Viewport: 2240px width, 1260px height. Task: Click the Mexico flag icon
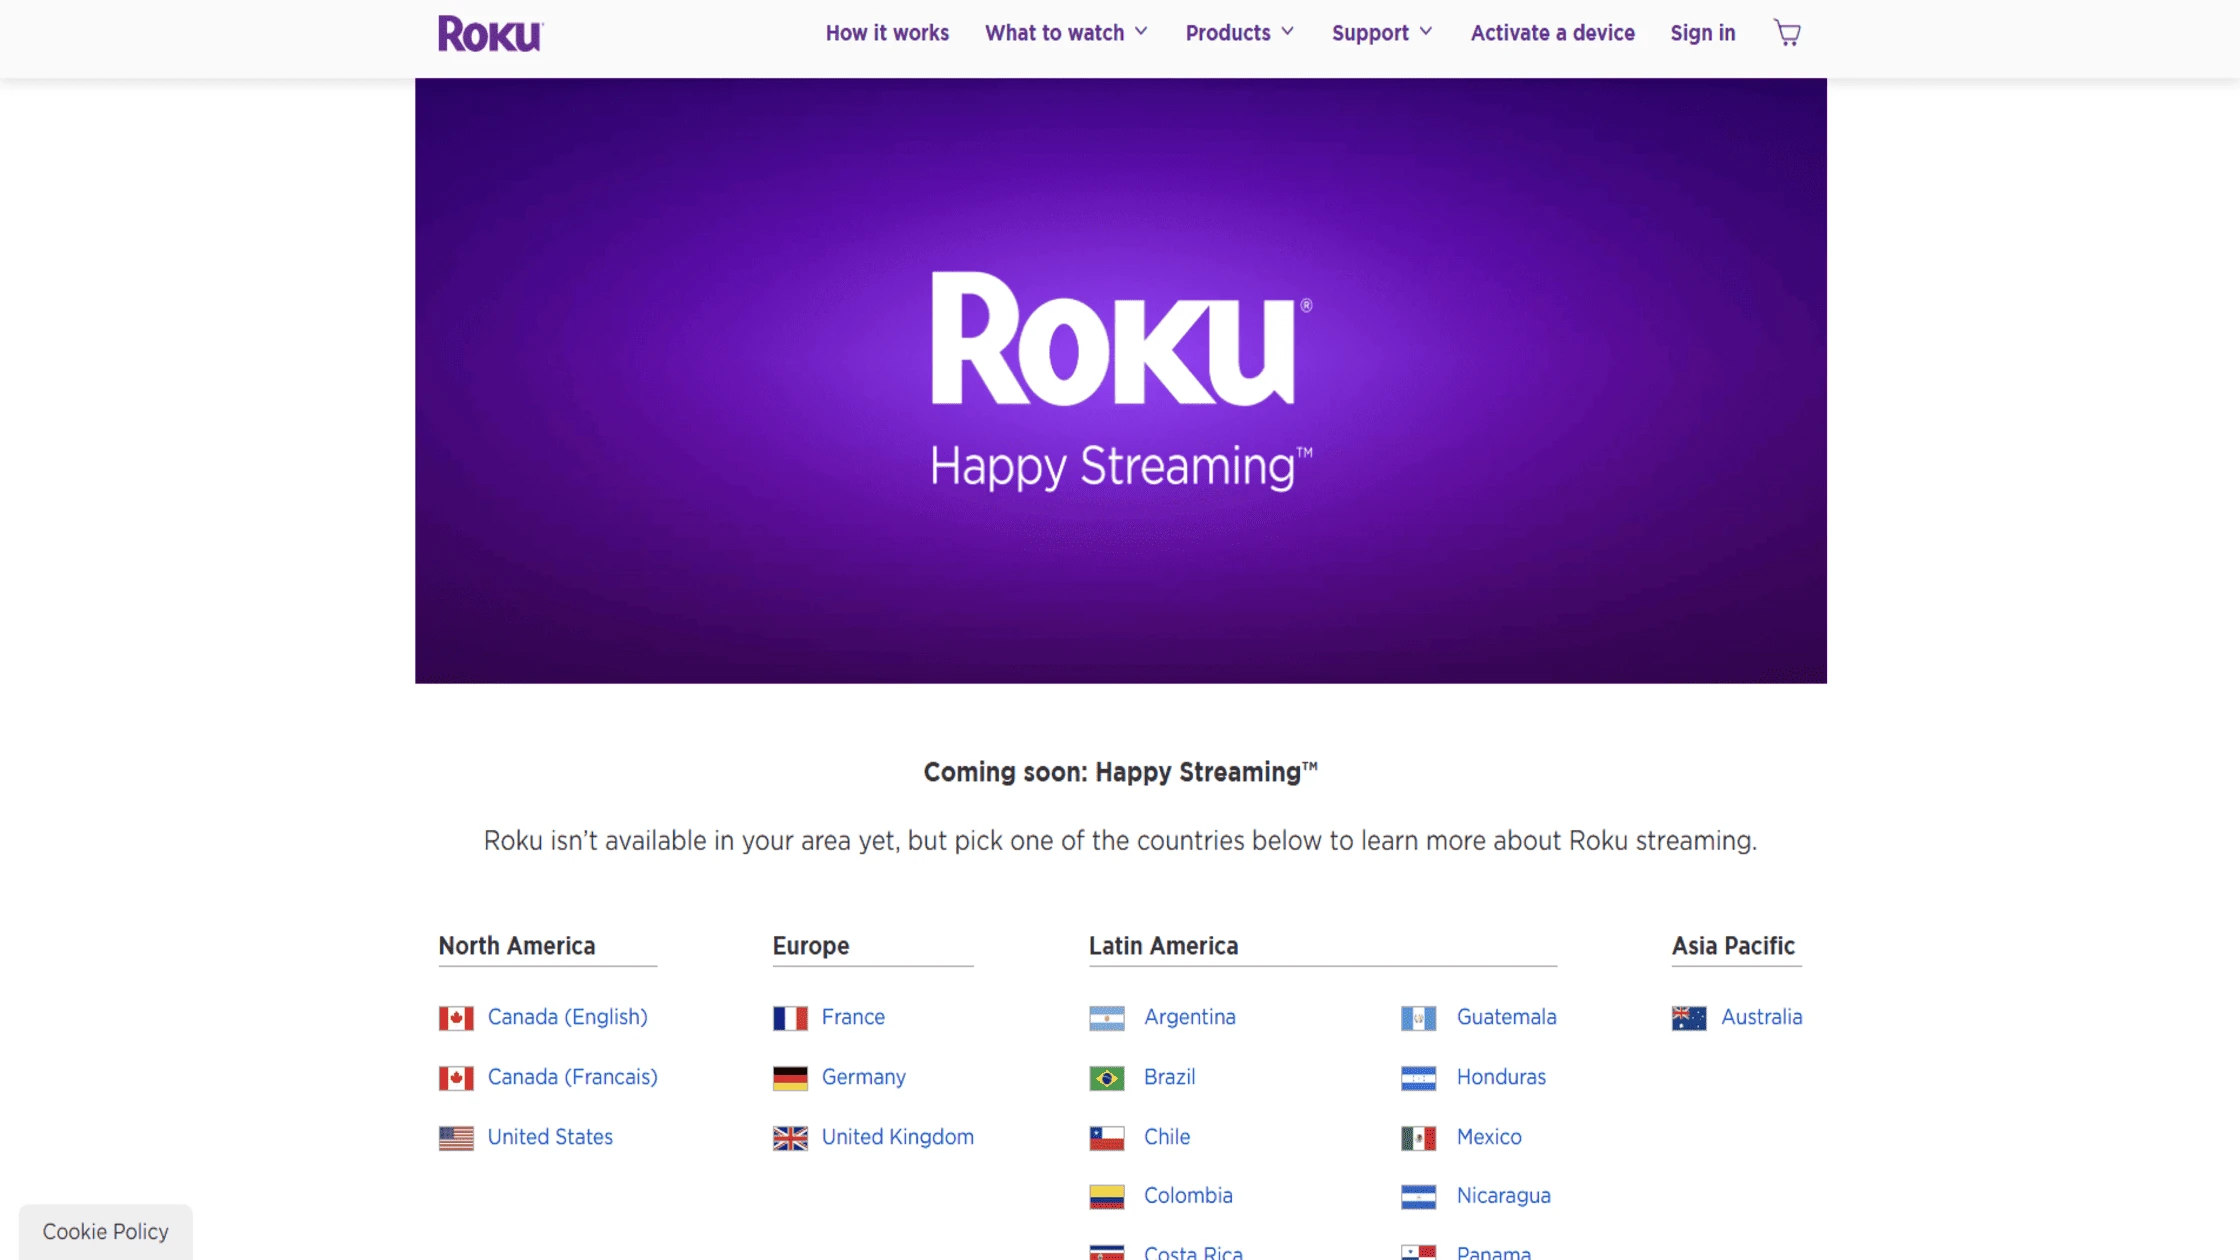tap(1420, 1137)
